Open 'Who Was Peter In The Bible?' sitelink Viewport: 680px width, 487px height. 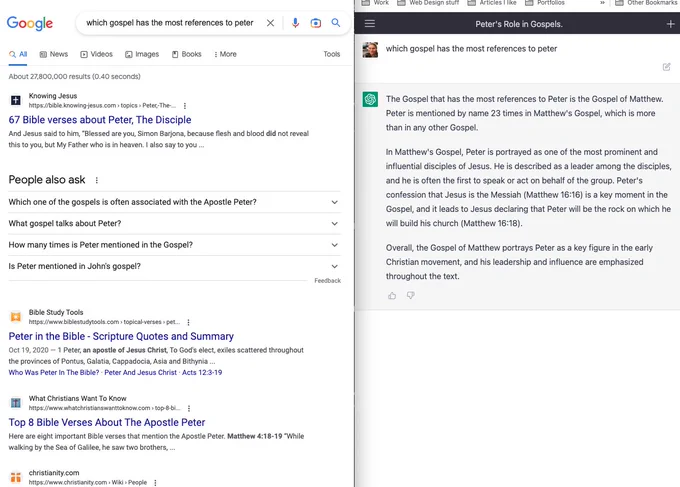click(54, 373)
